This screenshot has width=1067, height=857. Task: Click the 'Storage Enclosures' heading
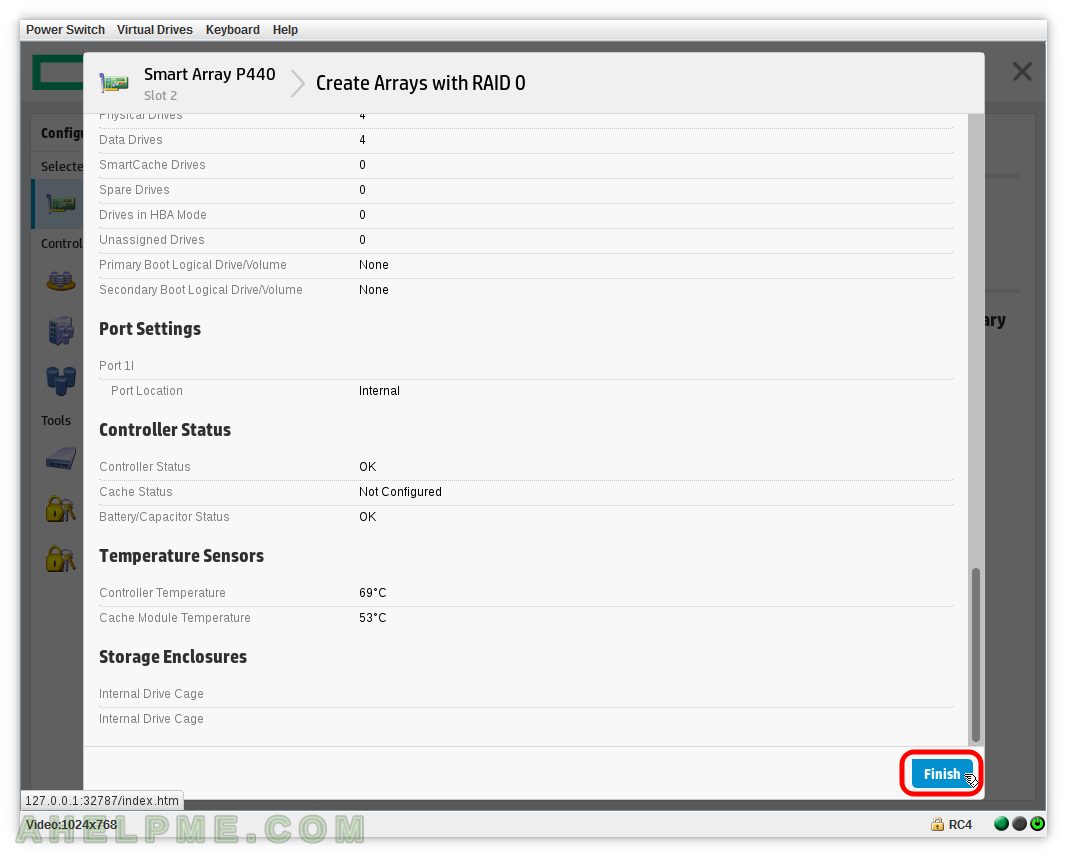(x=173, y=657)
